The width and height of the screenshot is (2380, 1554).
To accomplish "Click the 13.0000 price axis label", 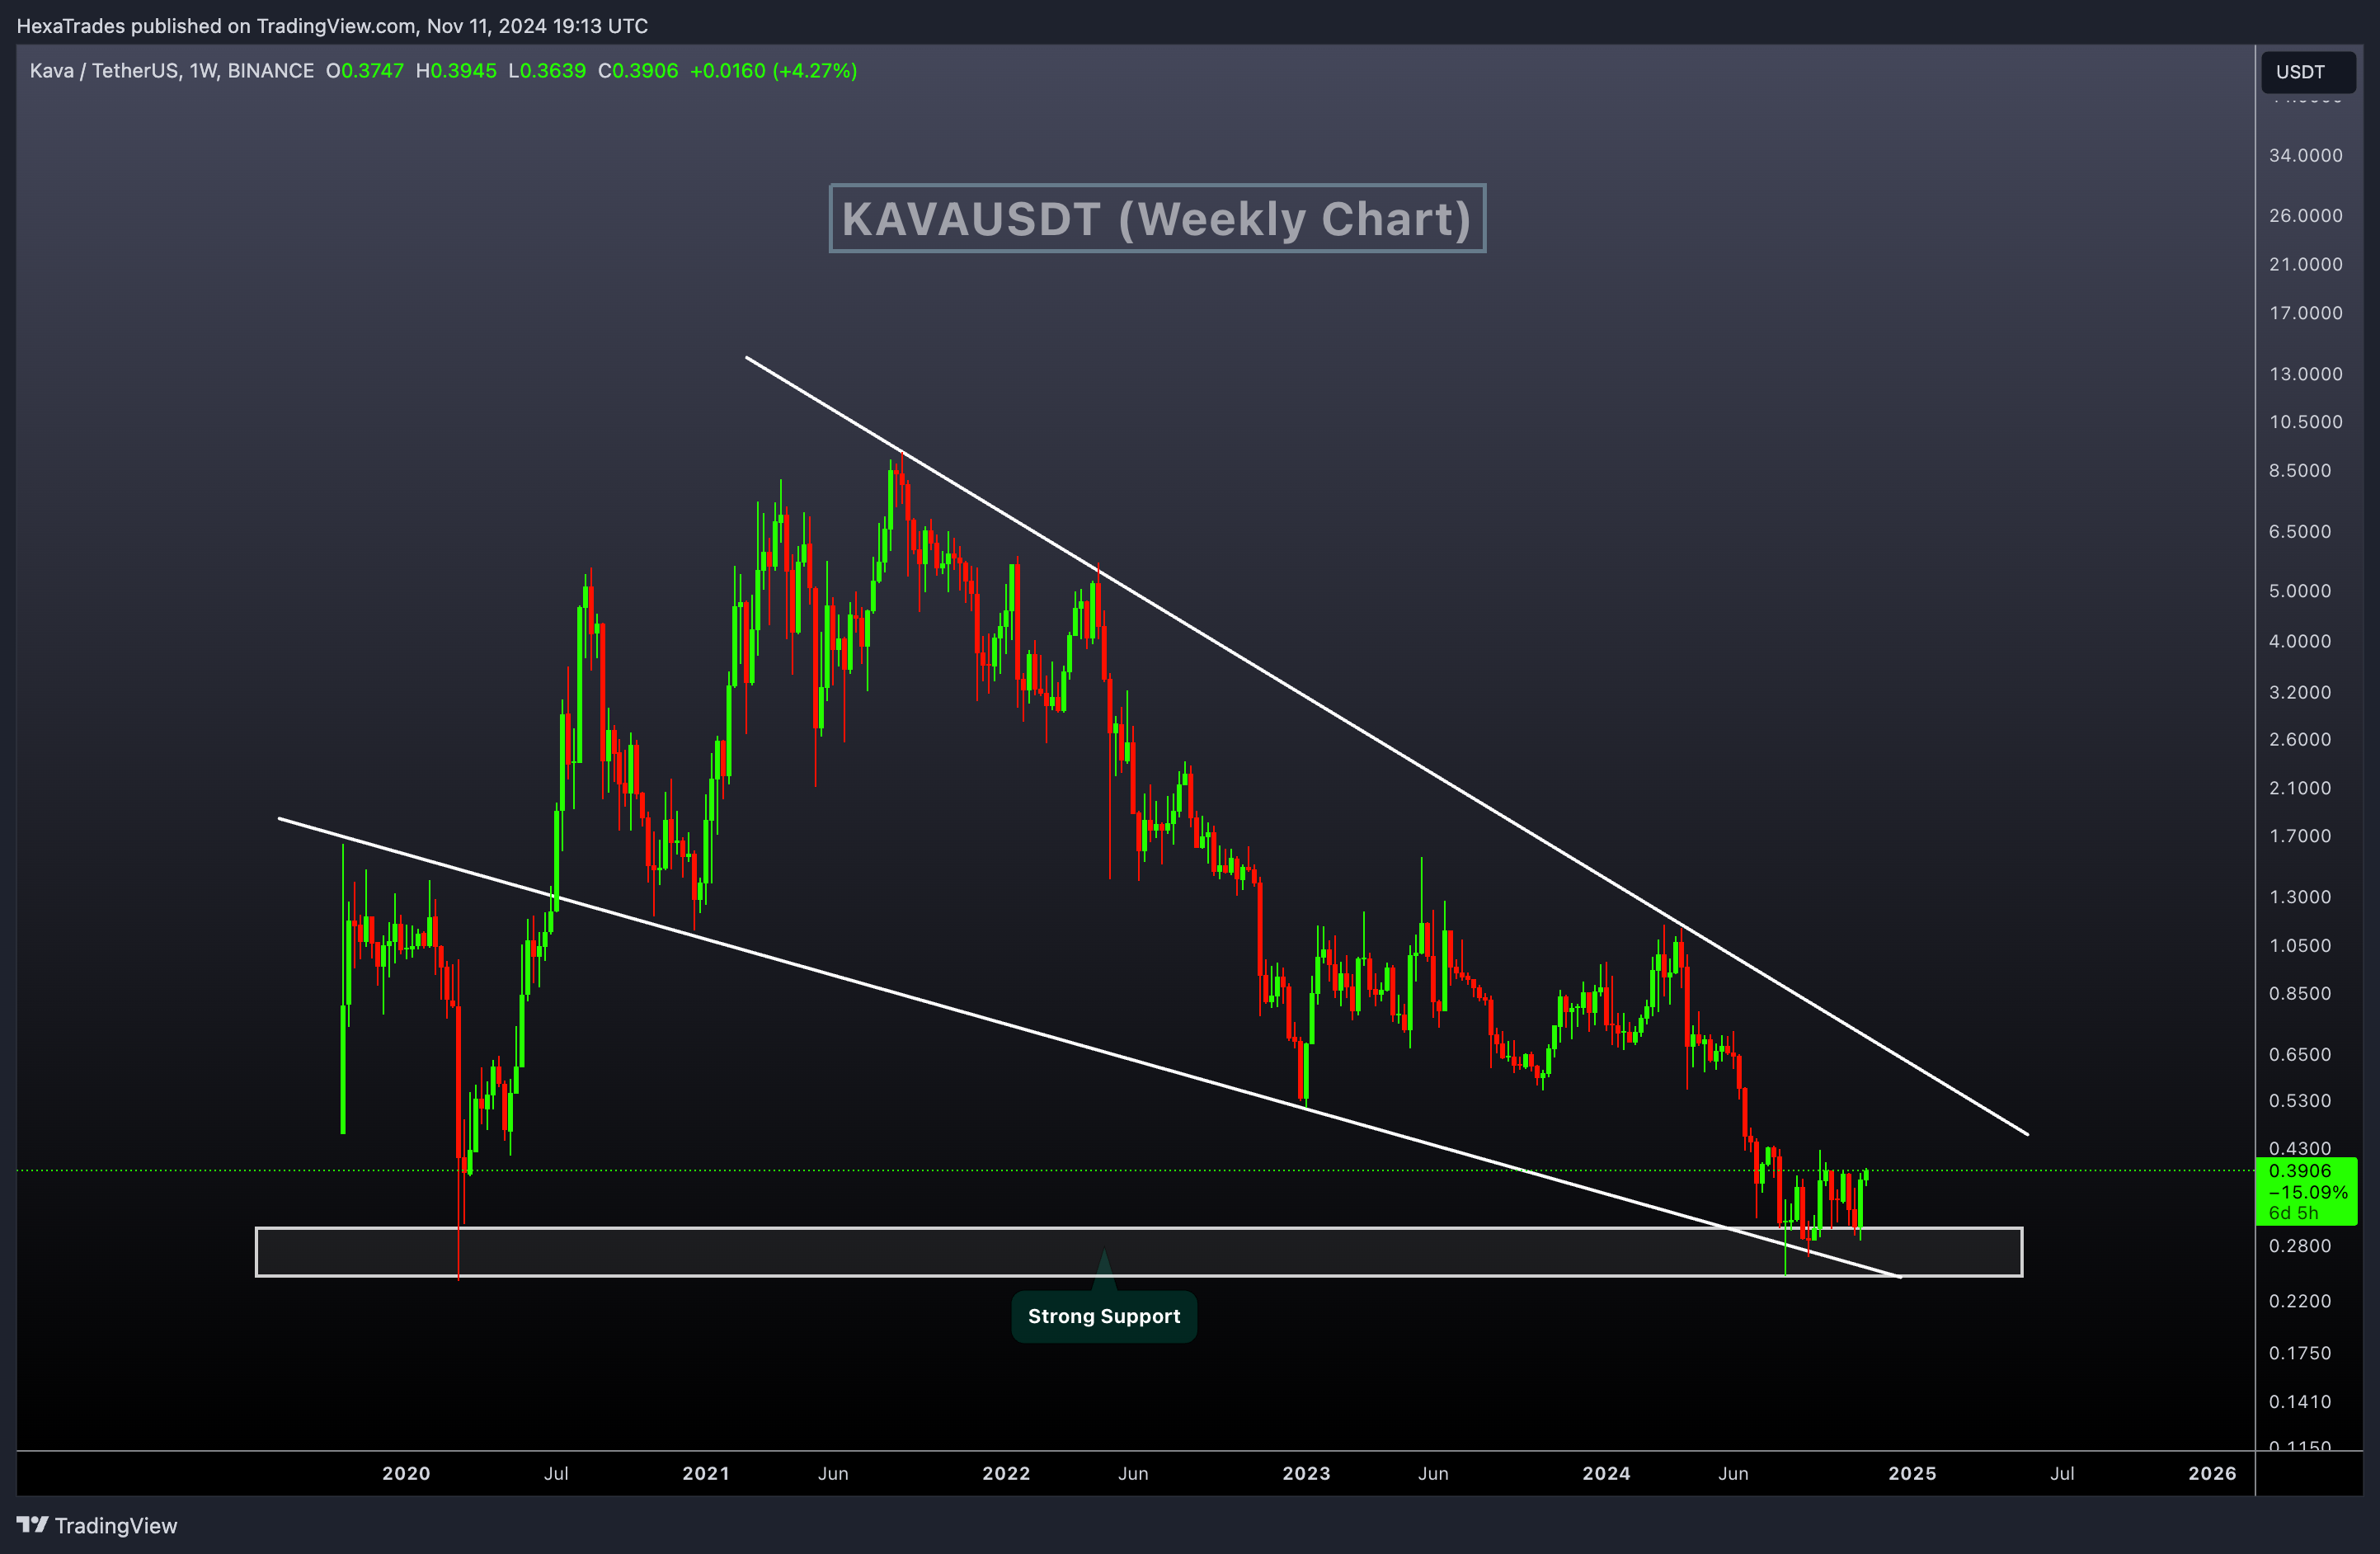I will pos(2305,374).
